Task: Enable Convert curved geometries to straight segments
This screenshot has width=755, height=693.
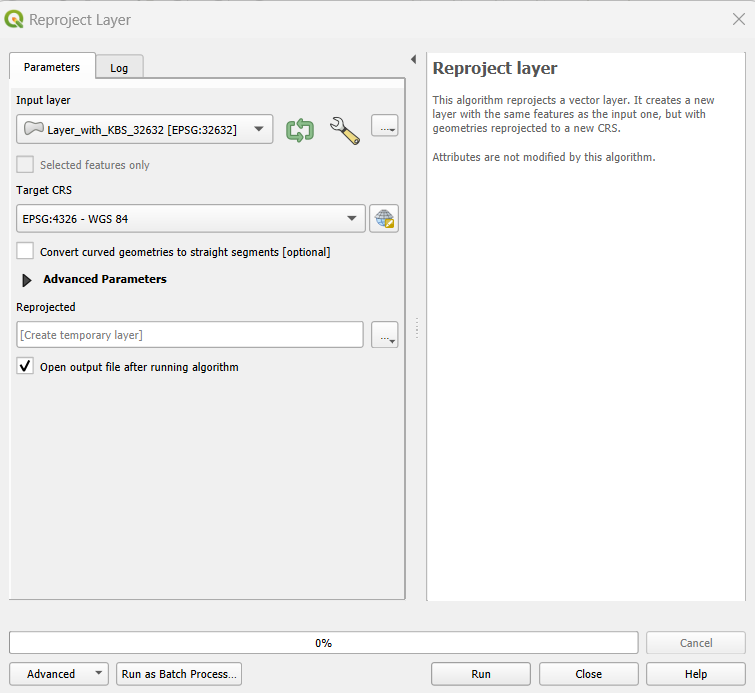Action: (x=25, y=252)
